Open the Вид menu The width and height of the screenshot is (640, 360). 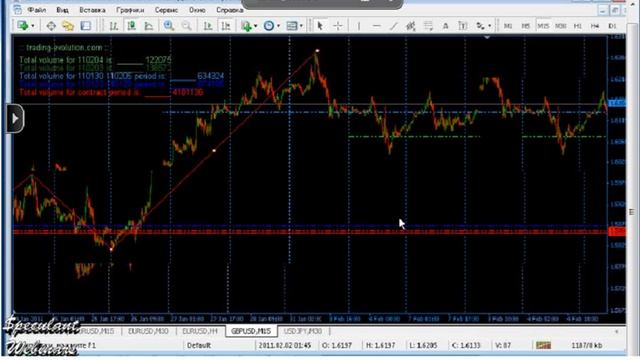[62, 9]
